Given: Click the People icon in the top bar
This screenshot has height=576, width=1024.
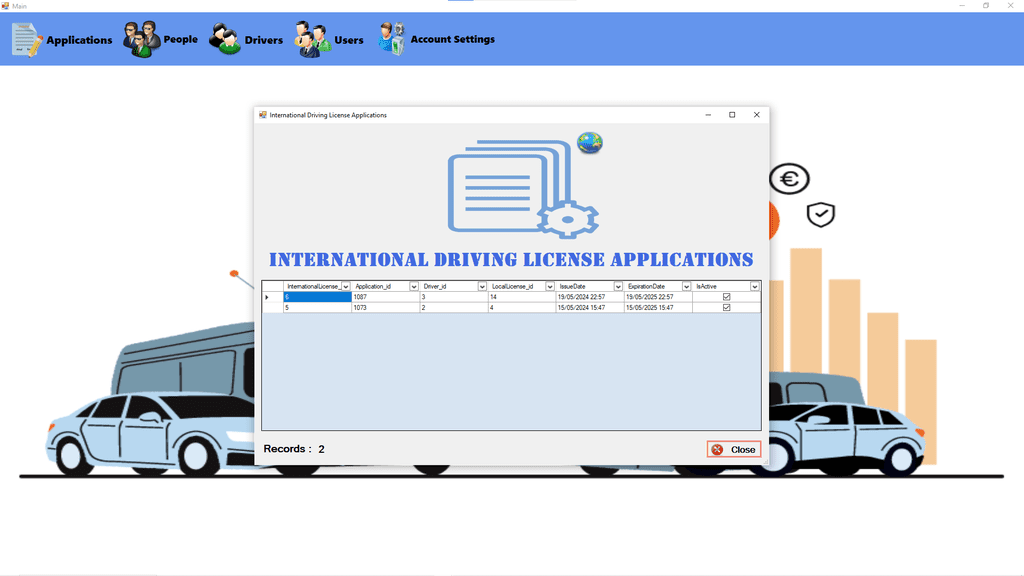Looking at the screenshot, I should tap(141, 39).
